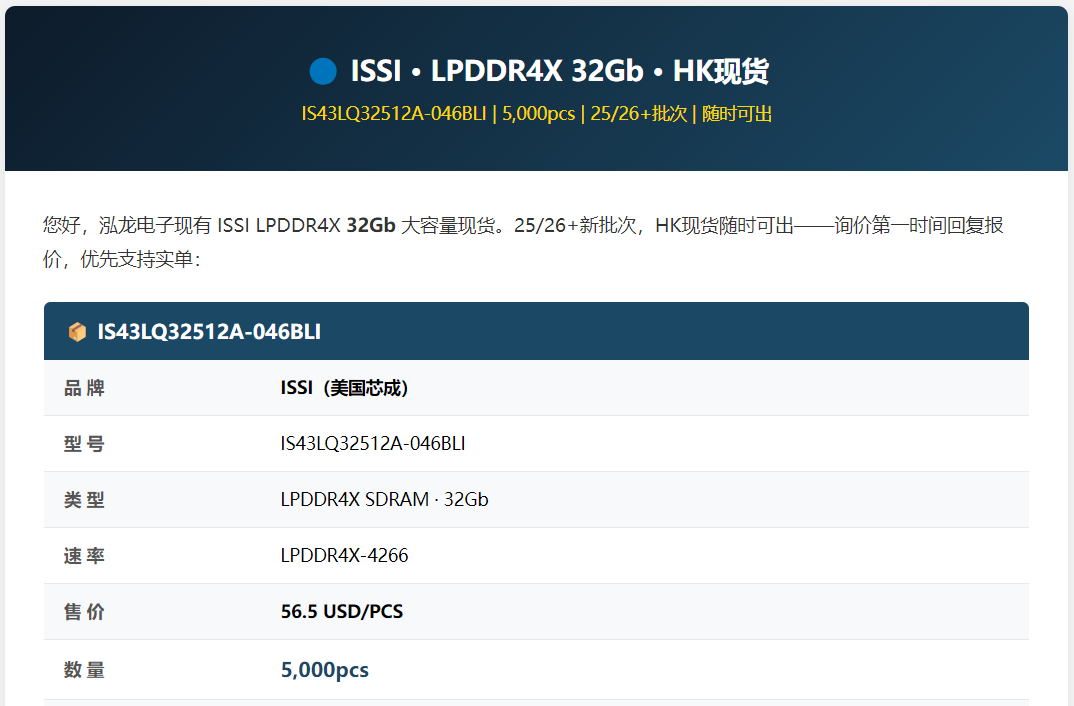Select the quantity value 5,000pcs in table

click(325, 670)
